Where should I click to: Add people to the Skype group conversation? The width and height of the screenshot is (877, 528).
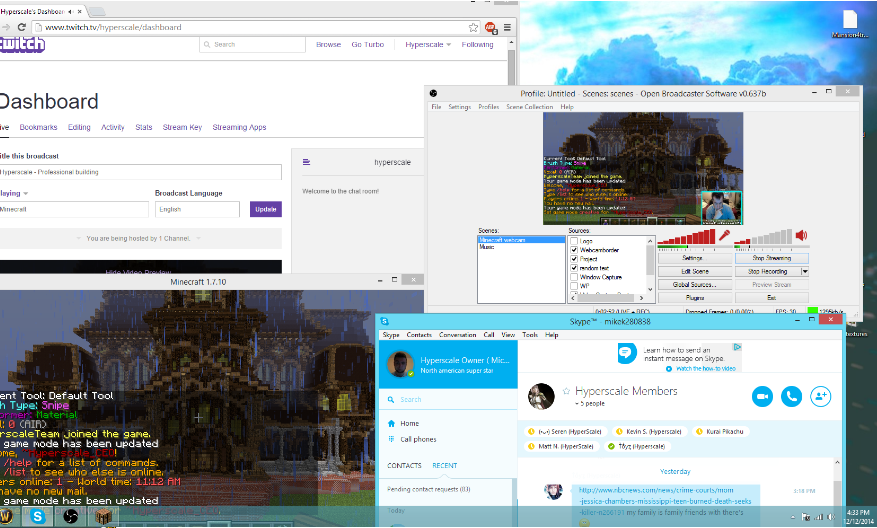[x=821, y=396]
